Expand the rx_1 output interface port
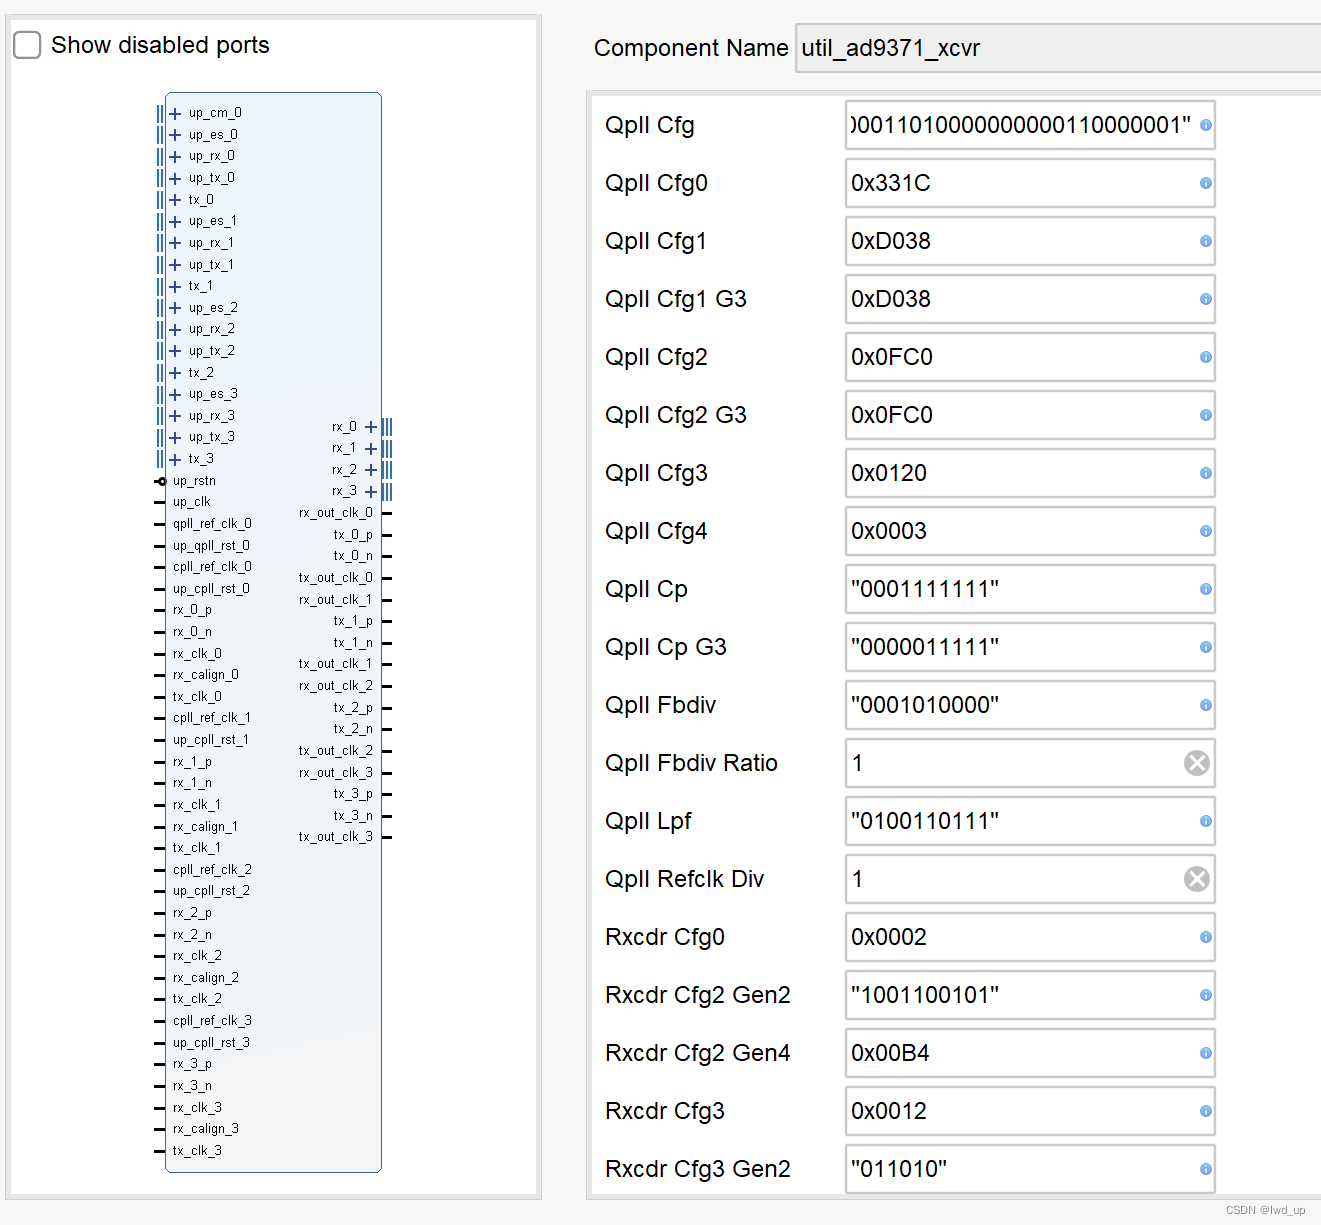This screenshot has height=1225, width=1321. 371,449
